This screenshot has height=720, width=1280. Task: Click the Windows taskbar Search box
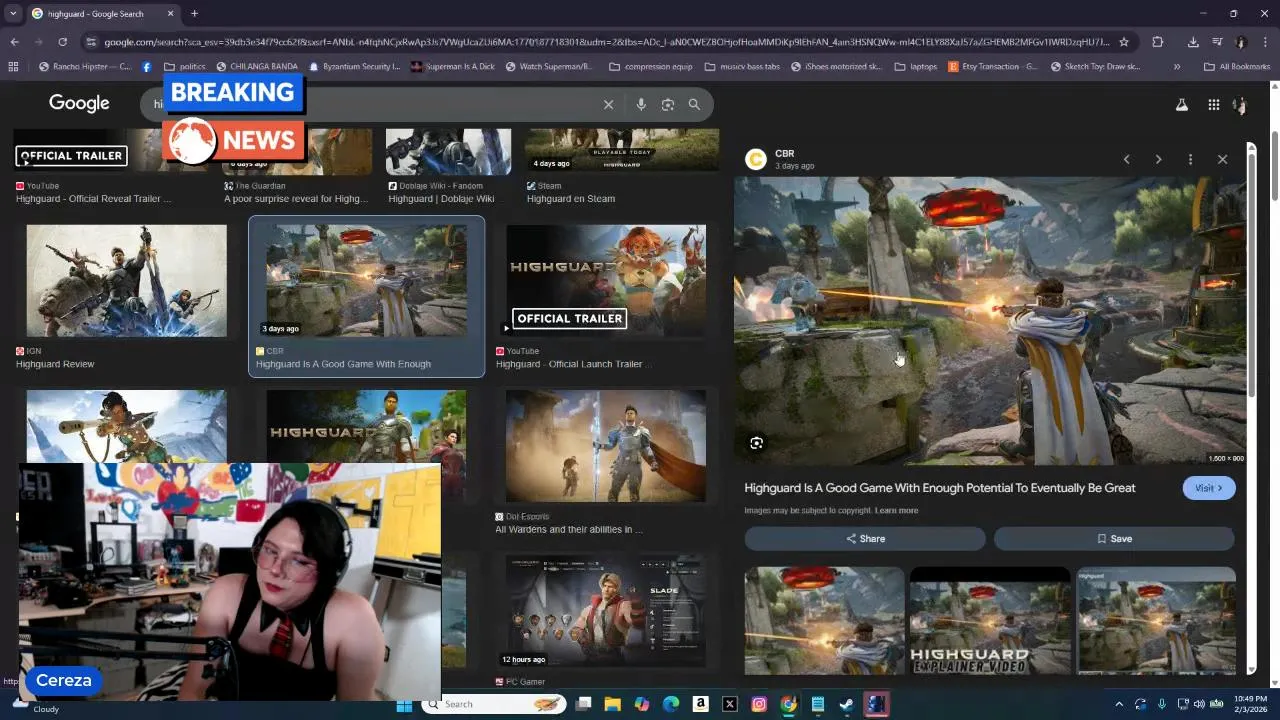(493, 704)
